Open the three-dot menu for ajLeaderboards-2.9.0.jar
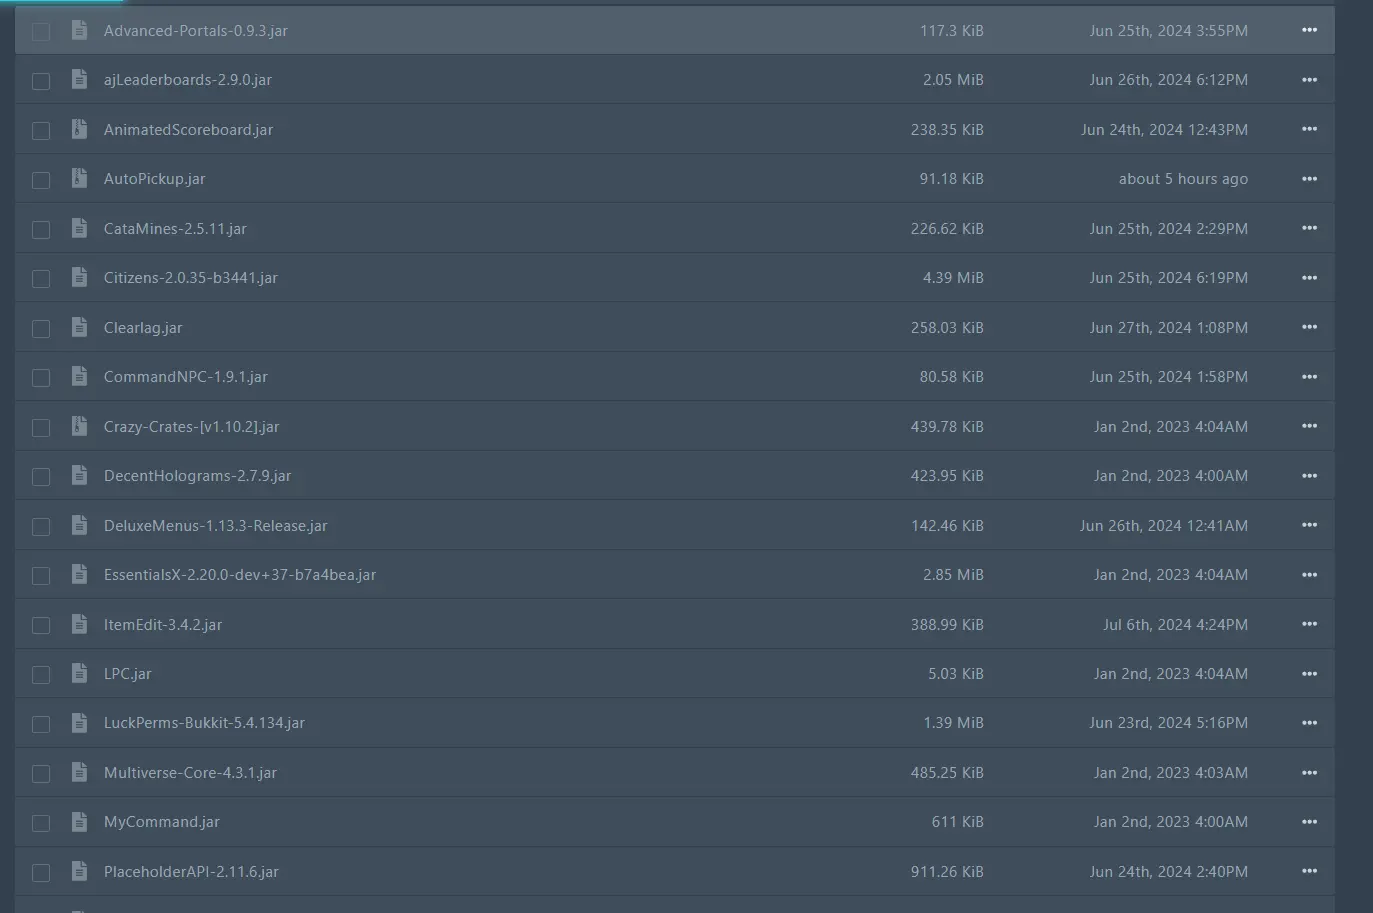Image resolution: width=1373 pixels, height=913 pixels. (1309, 79)
